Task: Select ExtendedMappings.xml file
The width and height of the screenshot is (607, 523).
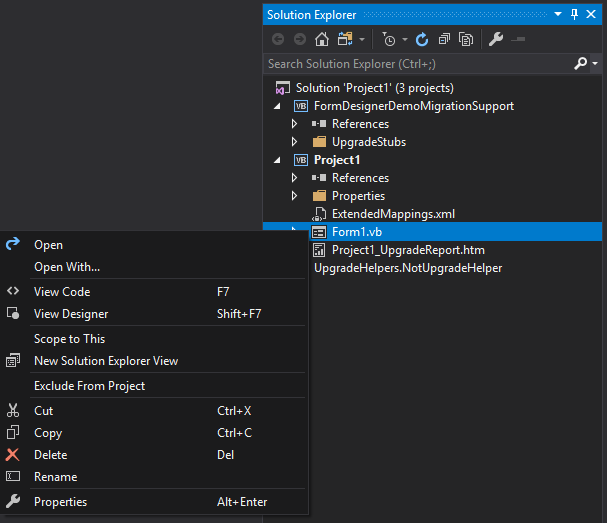Action: (x=393, y=214)
